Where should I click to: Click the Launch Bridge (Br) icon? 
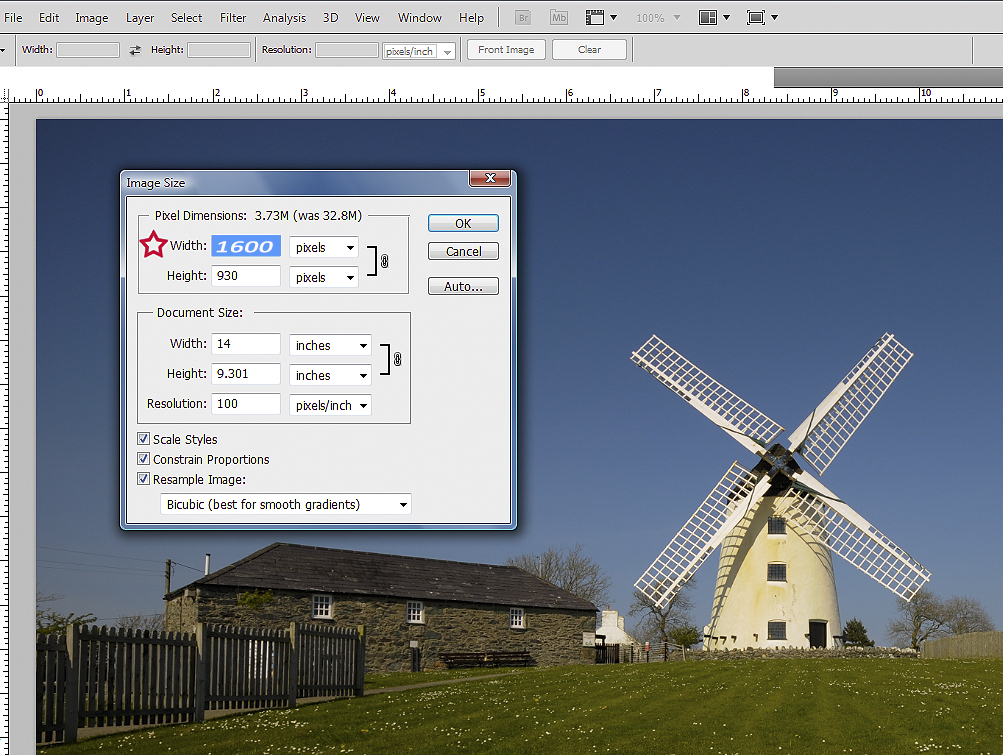coord(522,18)
